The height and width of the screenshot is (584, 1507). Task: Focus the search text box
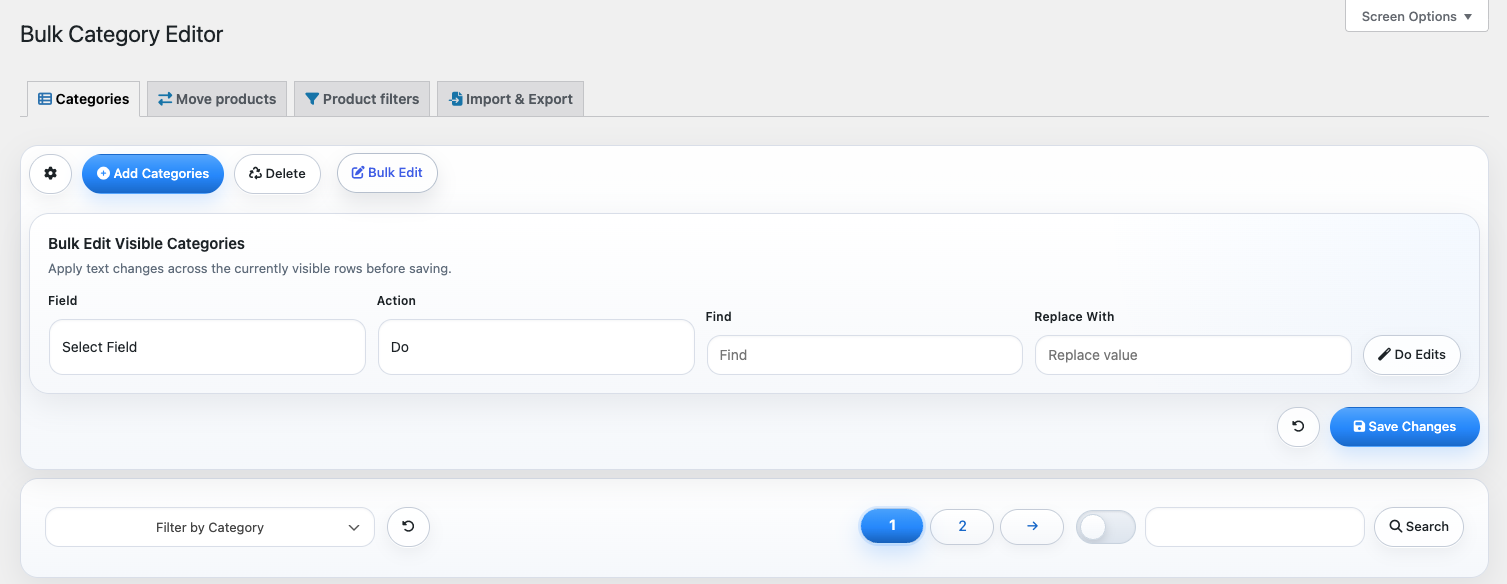1254,527
